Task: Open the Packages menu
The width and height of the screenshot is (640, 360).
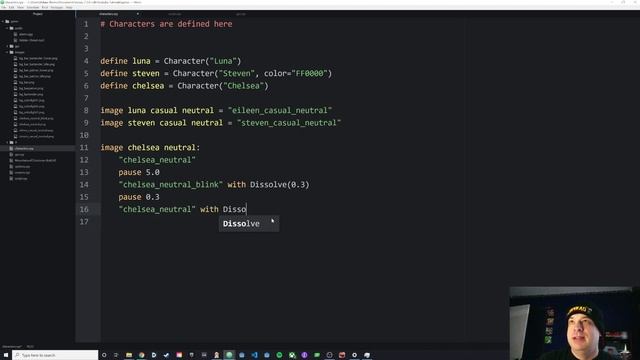Action: (x=57, y=7)
